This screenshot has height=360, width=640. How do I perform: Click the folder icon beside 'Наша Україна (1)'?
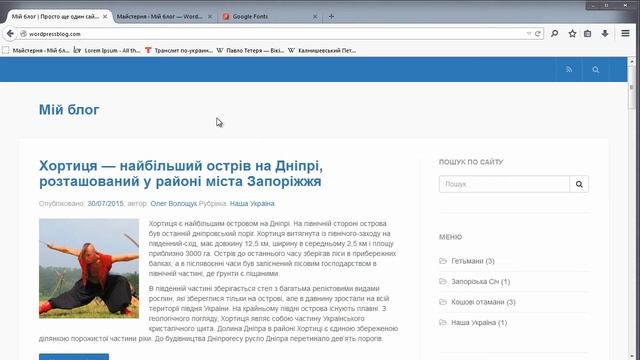pyautogui.click(x=443, y=322)
